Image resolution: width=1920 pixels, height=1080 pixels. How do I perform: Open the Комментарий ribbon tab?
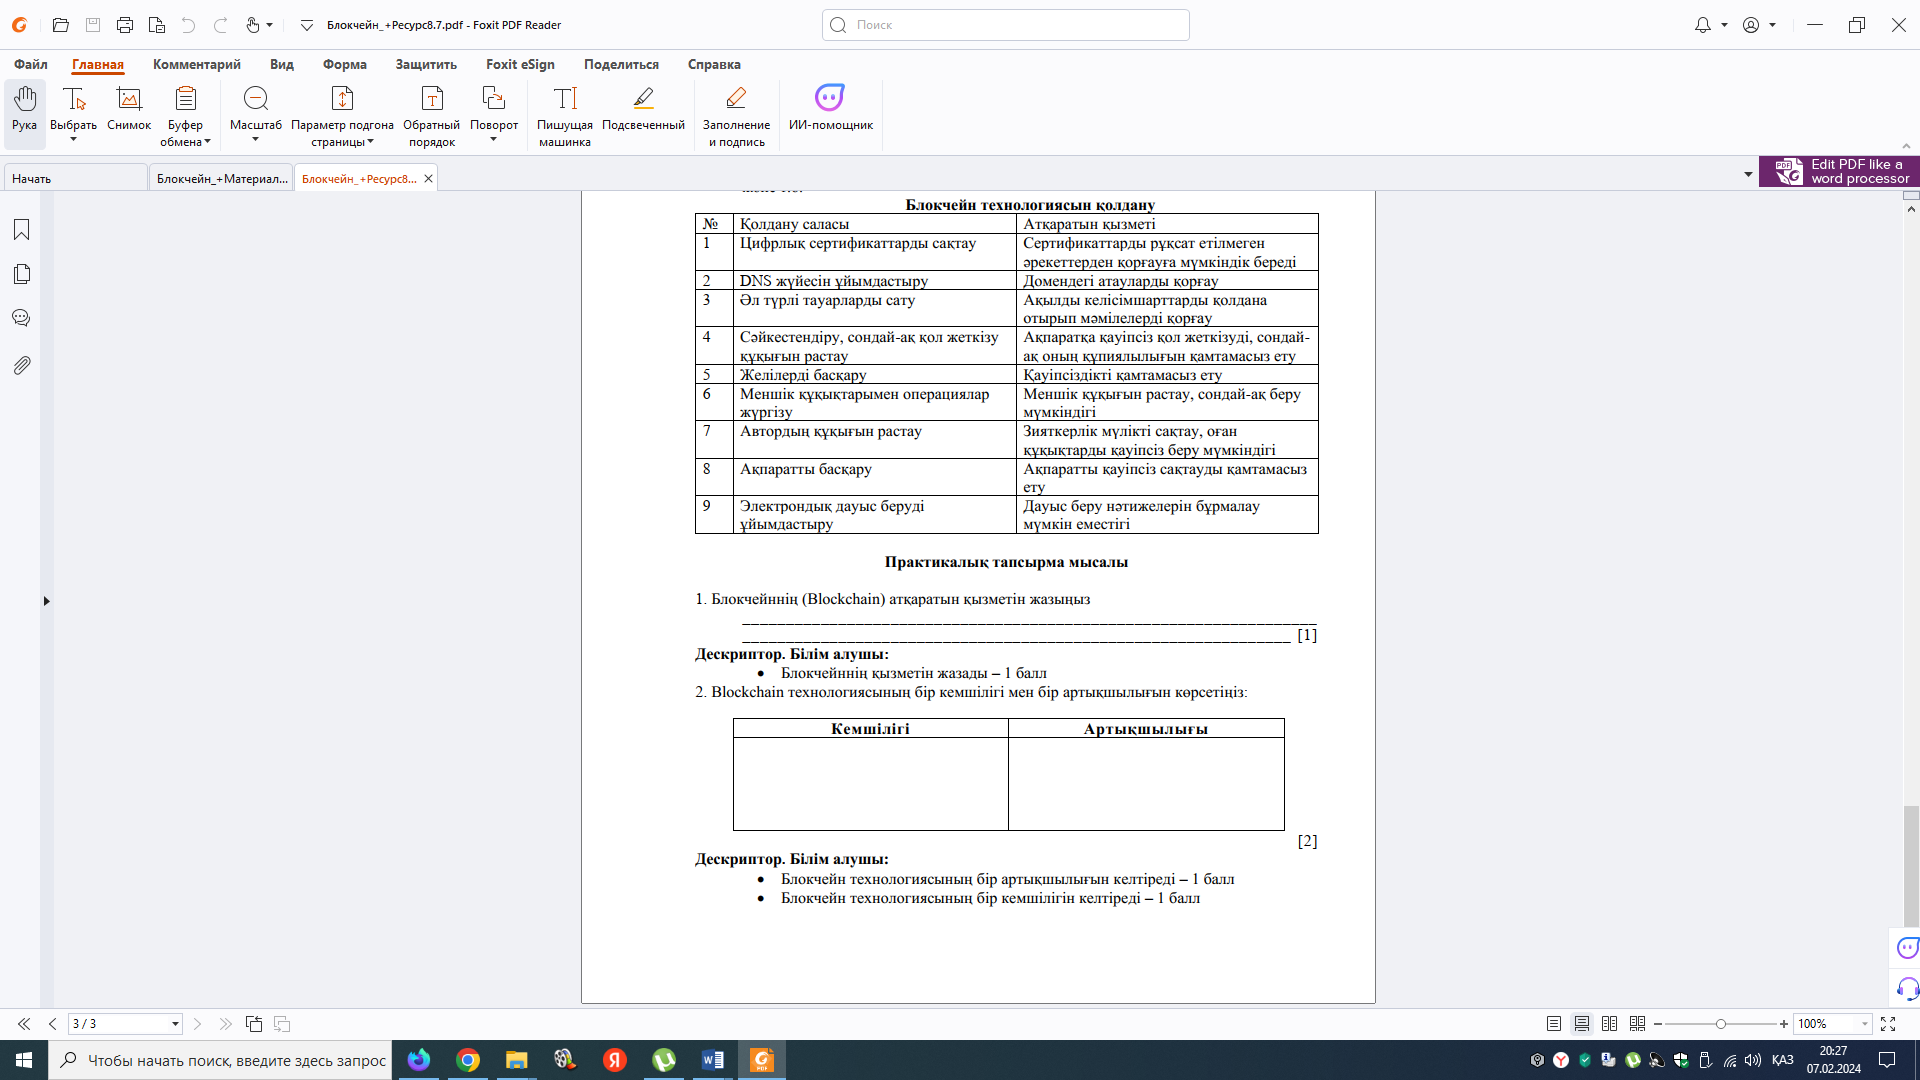196,64
